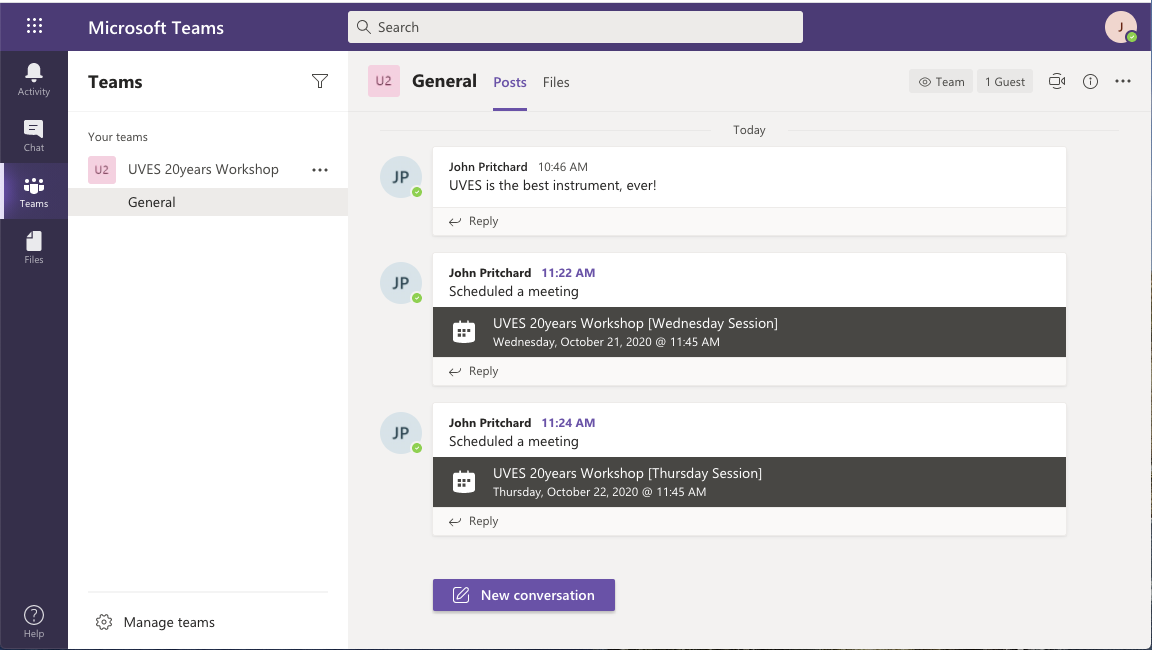Viewport: 1152px width, 650px height.
Task: Click the U2 channel header avatar
Action: pyautogui.click(x=384, y=81)
